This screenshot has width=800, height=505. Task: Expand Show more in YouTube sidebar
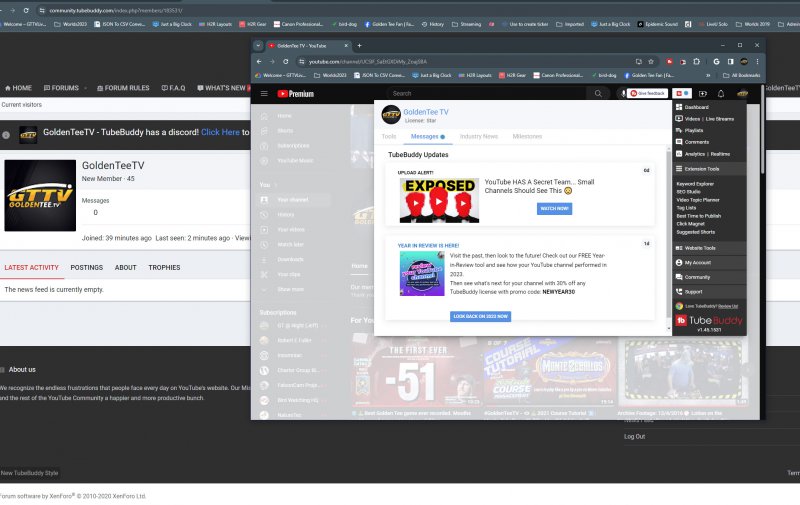click(290, 288)
